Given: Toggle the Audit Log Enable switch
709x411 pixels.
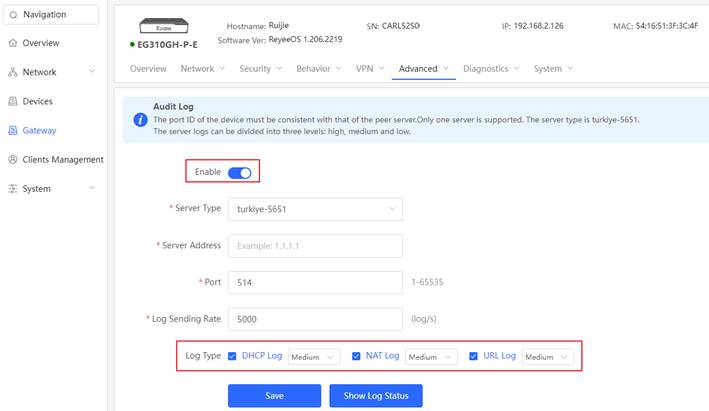Looking at the screenshot, I should coord(239,172).
